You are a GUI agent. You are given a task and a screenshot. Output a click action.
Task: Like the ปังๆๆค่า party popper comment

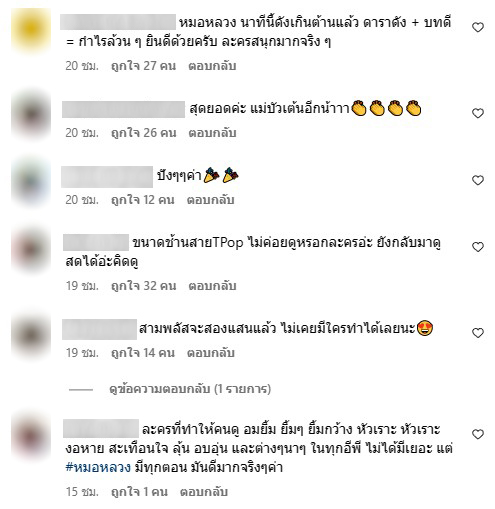(478, 180)
